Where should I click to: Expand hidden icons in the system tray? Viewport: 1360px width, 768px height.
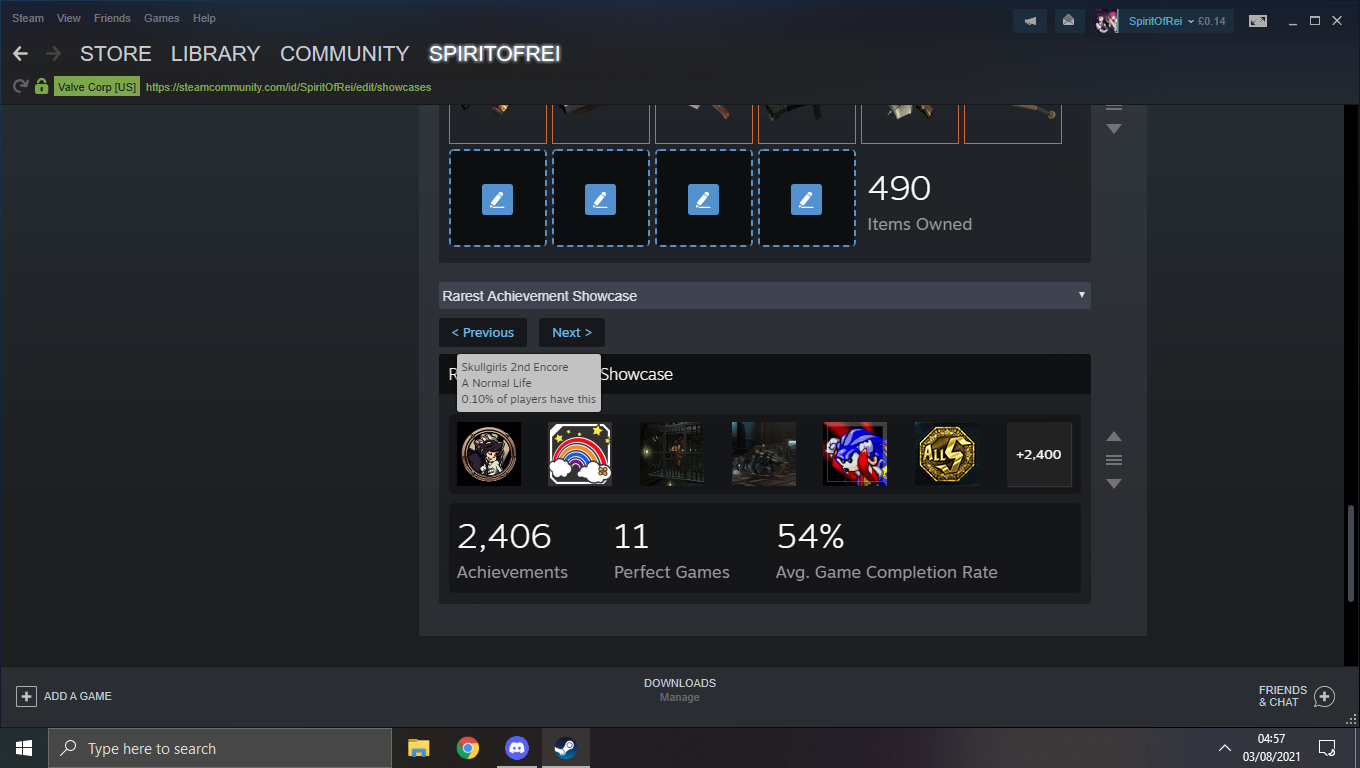tap(1223, 747)
